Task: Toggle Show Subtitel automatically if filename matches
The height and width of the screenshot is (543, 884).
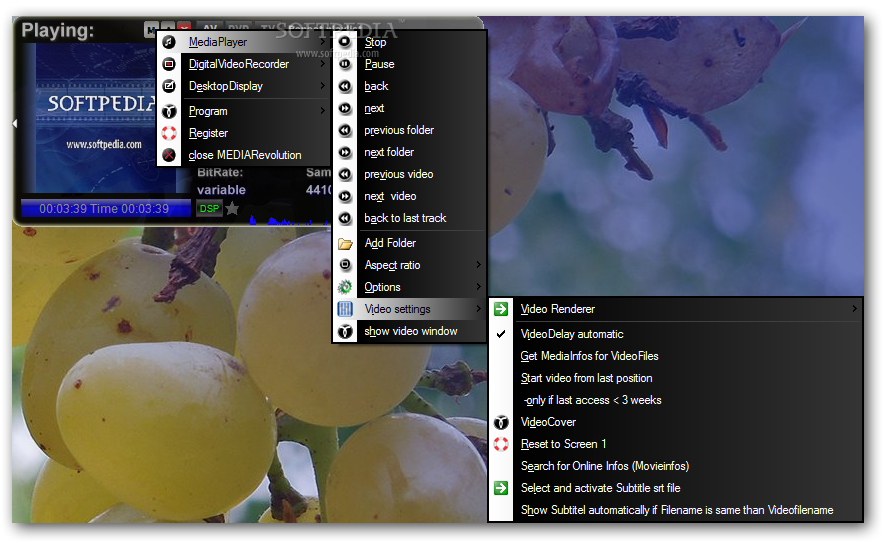Action: (677, 510)
